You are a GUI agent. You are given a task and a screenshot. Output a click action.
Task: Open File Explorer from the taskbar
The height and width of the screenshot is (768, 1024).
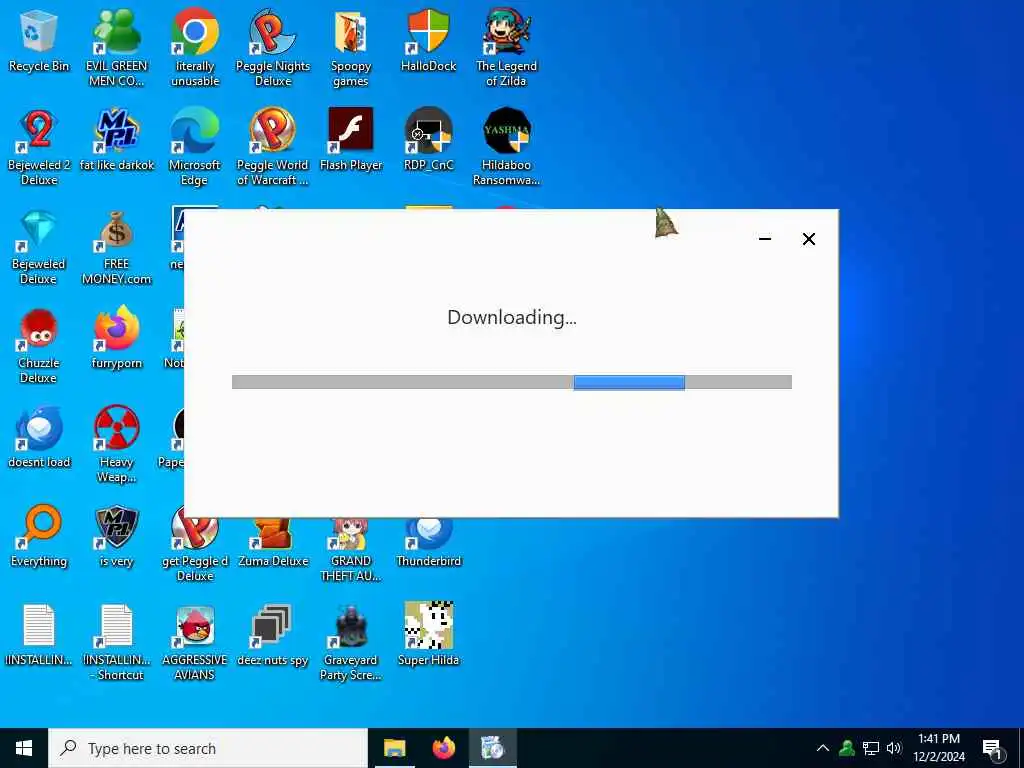(x=394, y=748)
